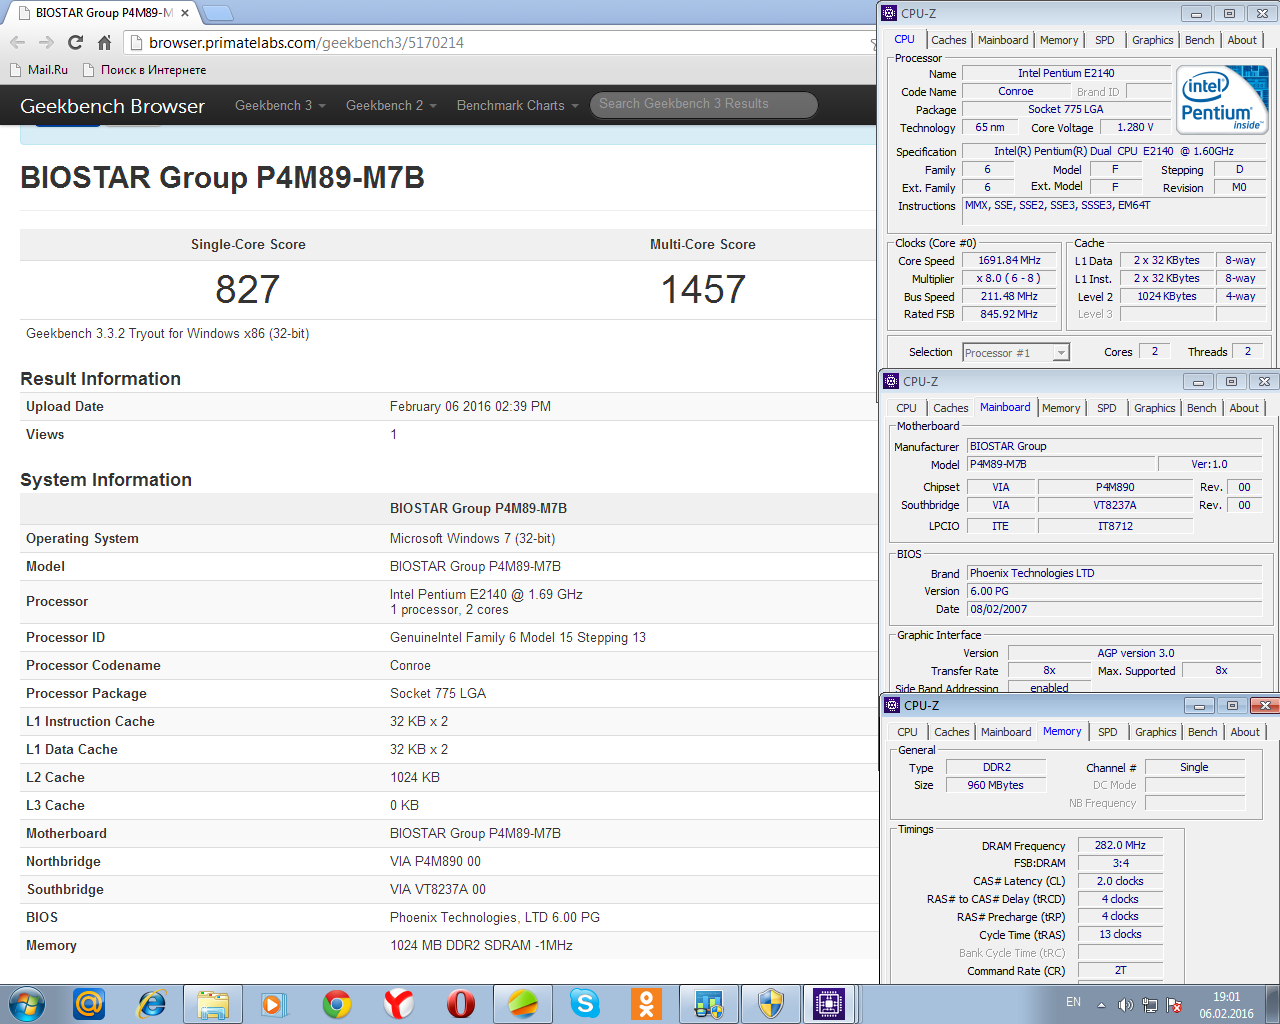Open the Graphics tab in top CPU-Z window
The height and width of the screenshot is (1024, 1280).
[1152, 40]
